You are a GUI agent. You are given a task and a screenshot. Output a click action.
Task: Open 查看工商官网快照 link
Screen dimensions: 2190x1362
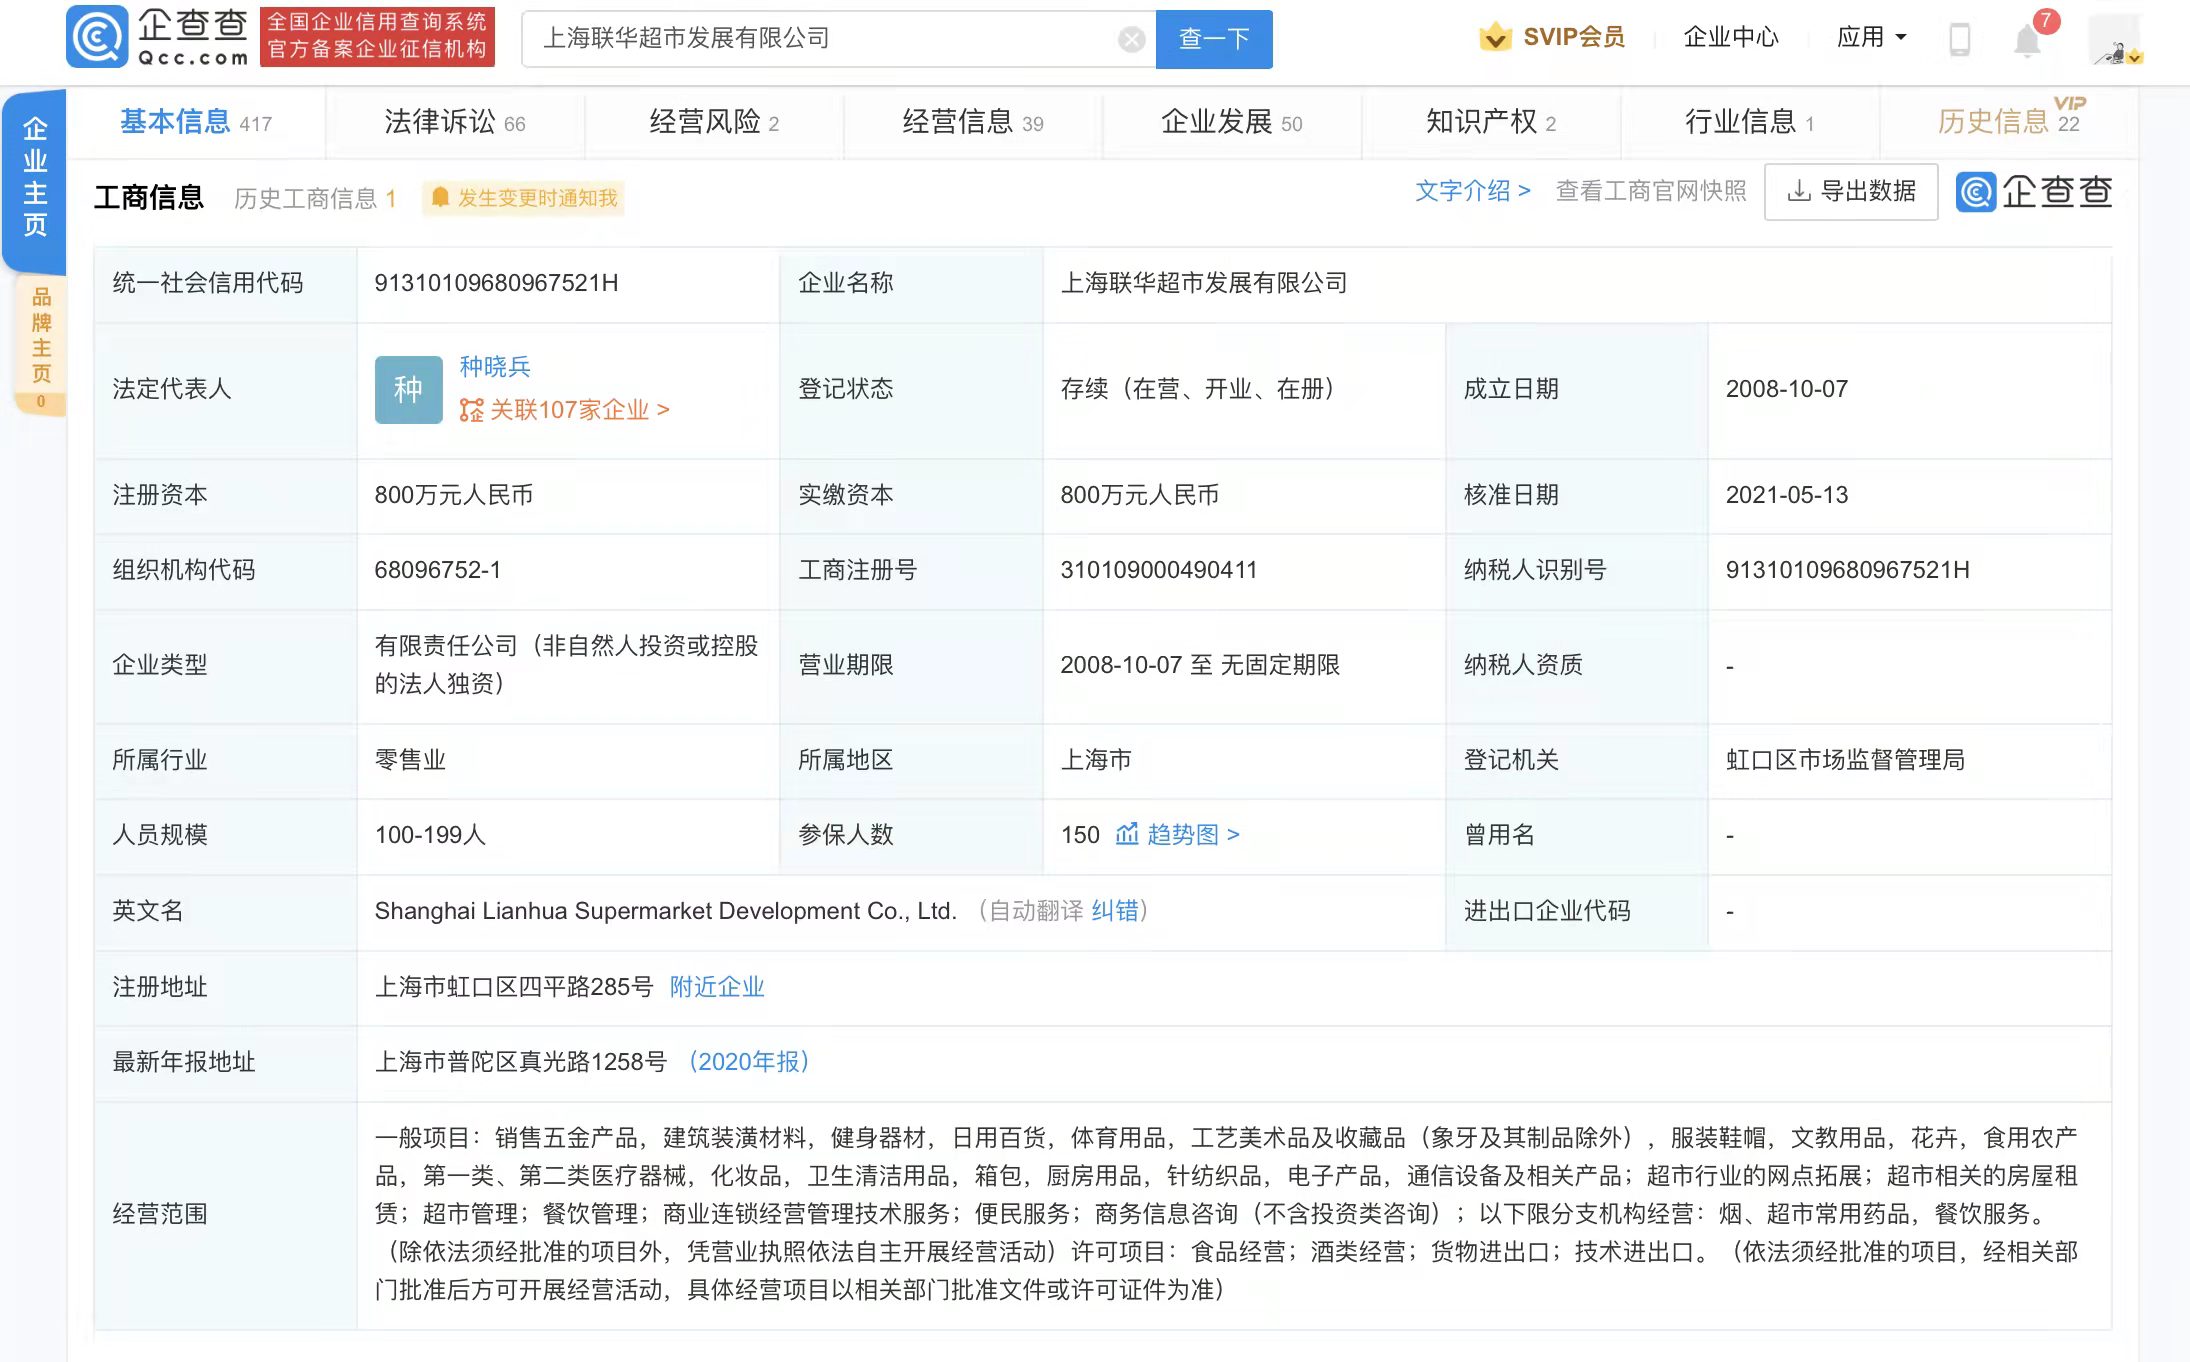click(x=1651, y=191)
